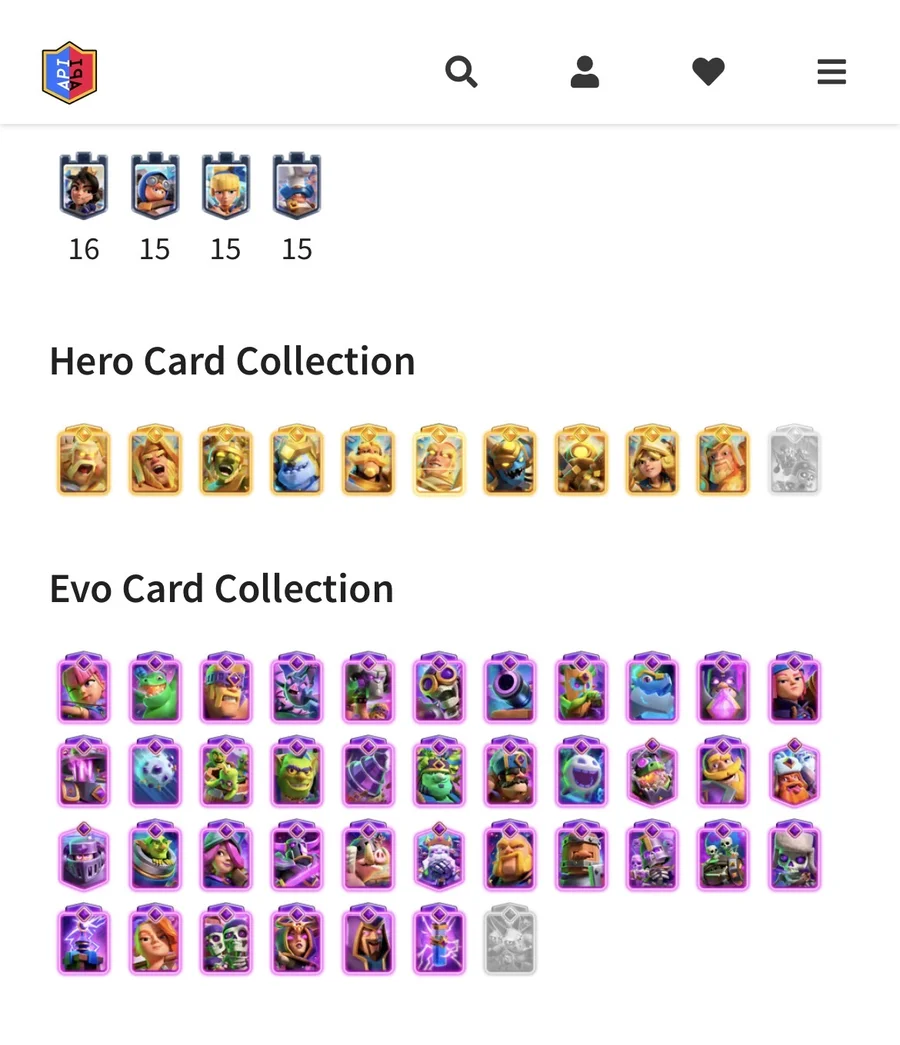900x1045 pixels.
Task: Choose the Evo Snowball card
Action: tap(155, 772)
